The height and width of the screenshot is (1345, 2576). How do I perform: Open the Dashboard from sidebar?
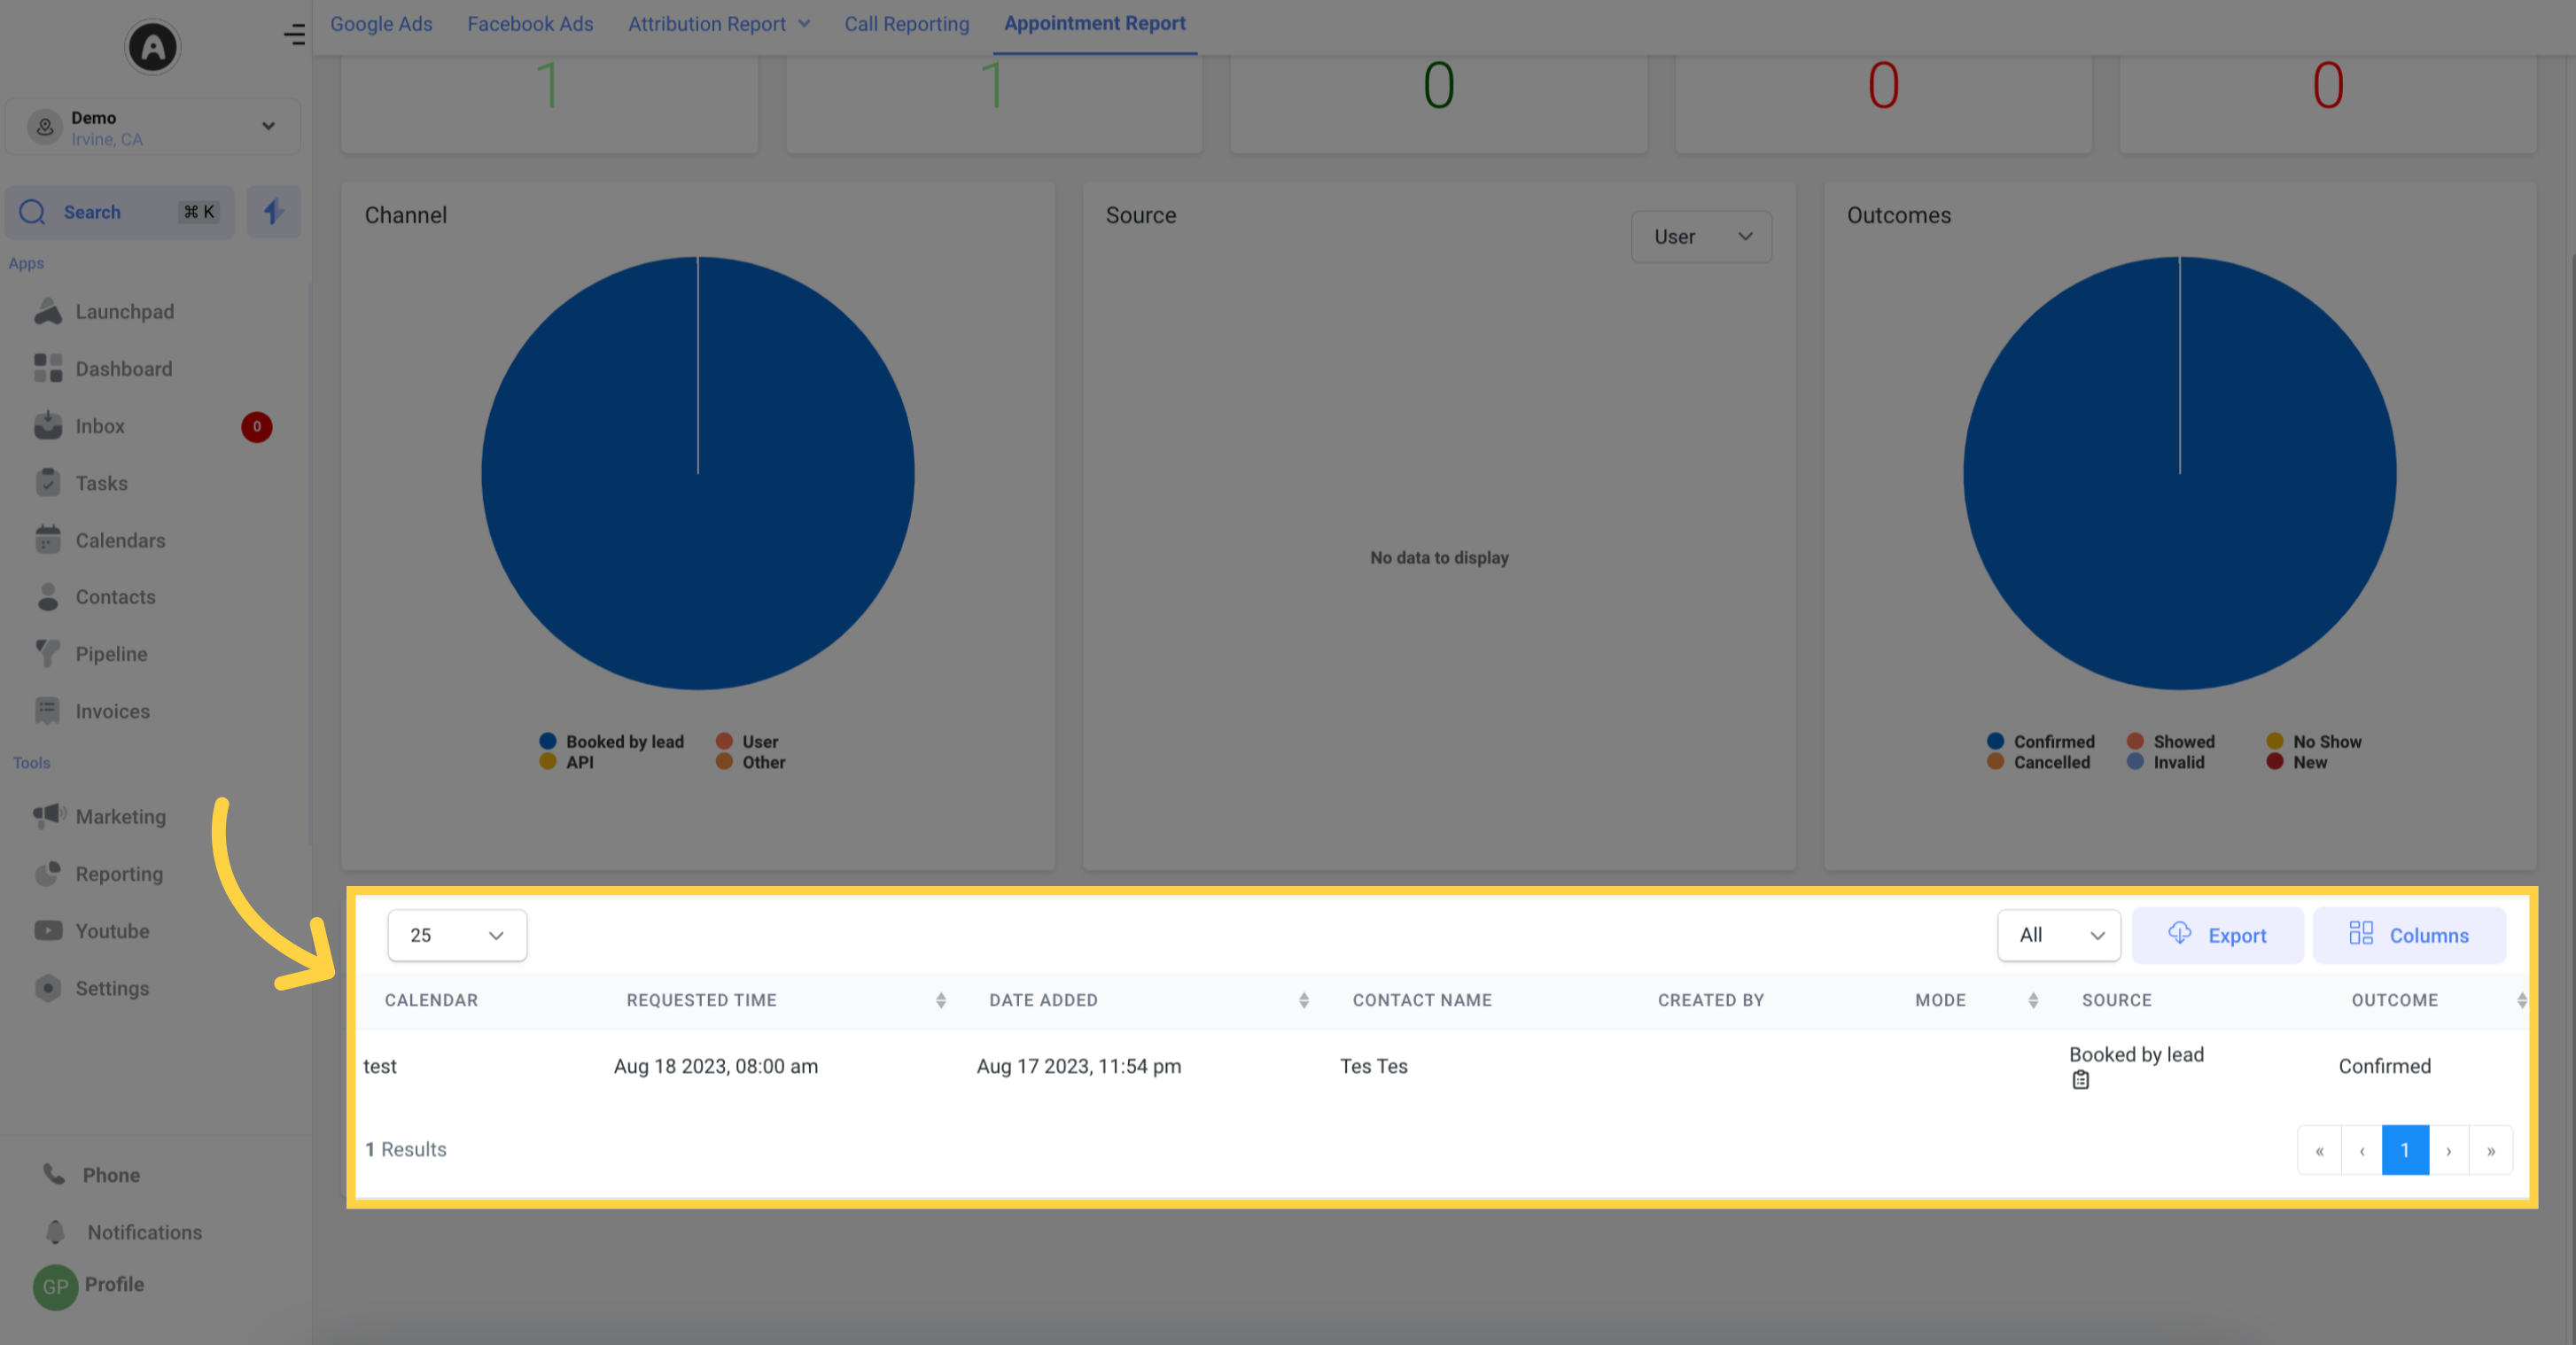tap(122, 368)
